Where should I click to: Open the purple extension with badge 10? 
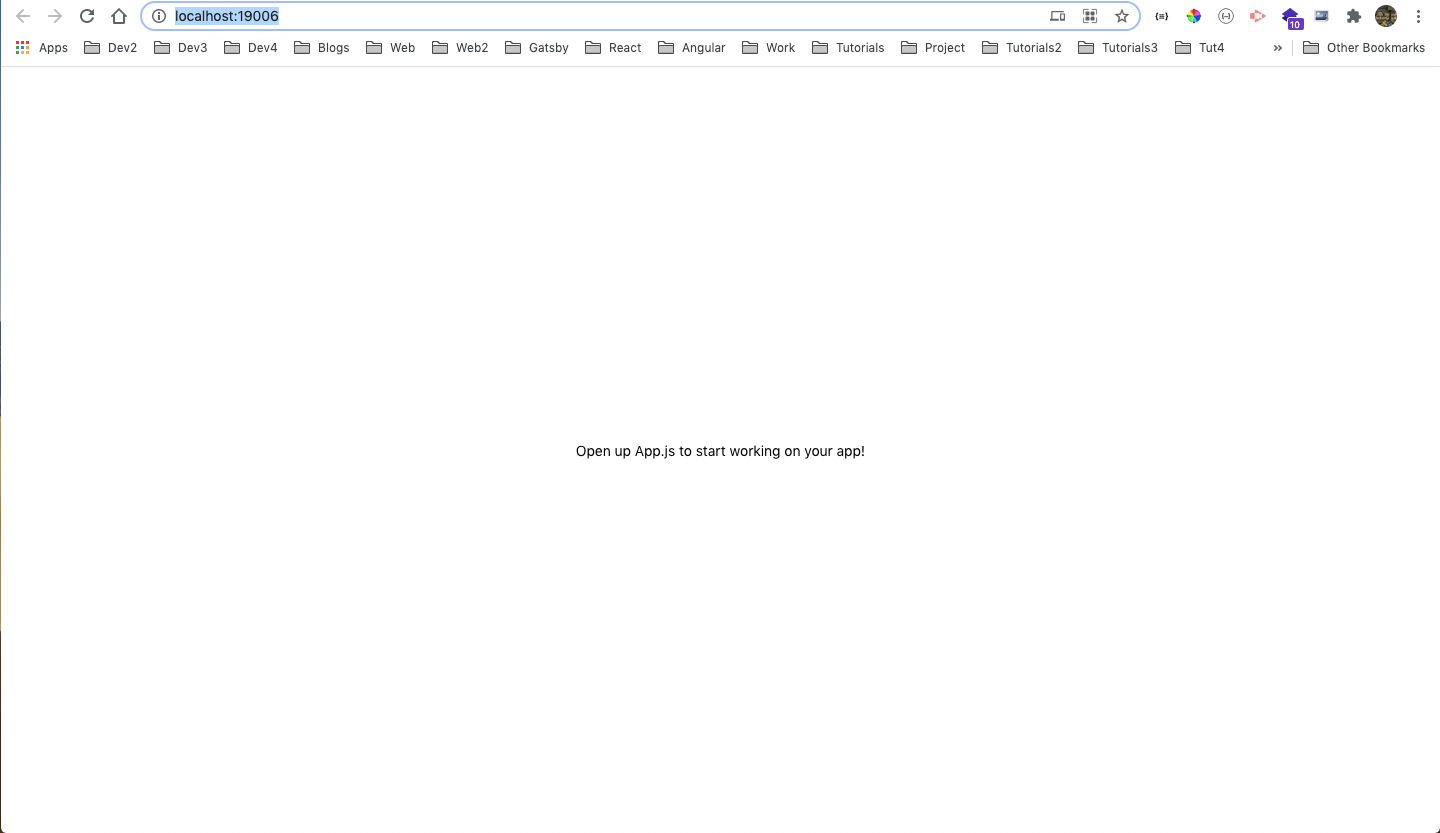pos(1291,18)
